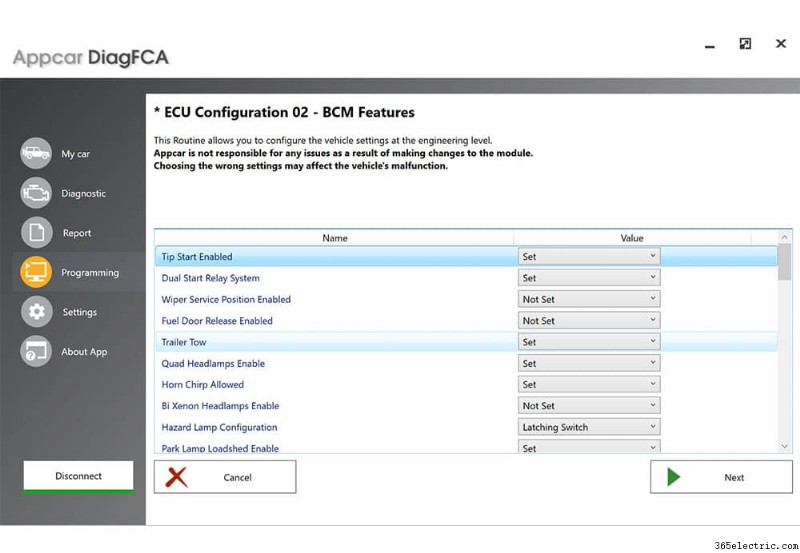
Task: Click the green play arrow on Next
Action: (673, 476)
